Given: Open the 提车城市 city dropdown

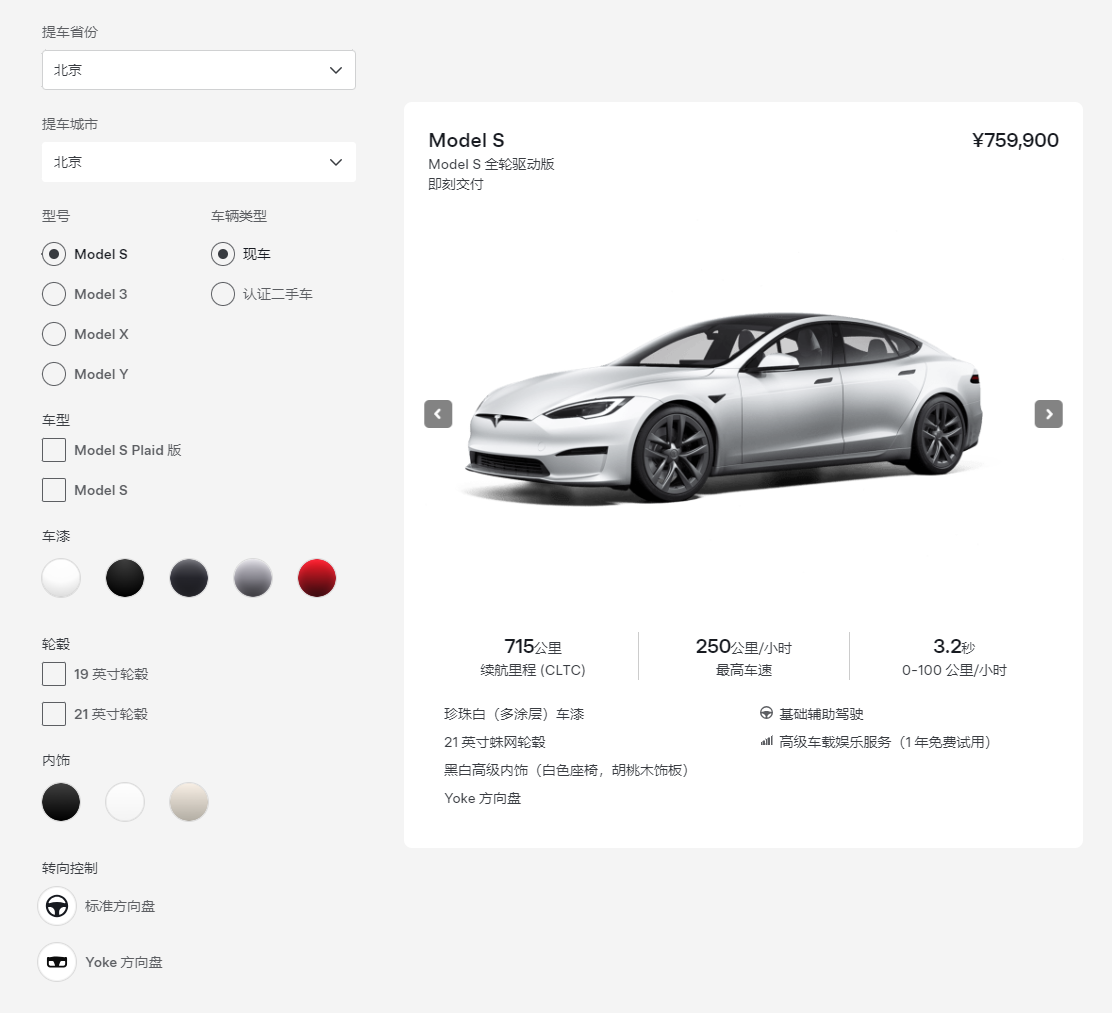Looking at the screenshot, I should 198,162.
